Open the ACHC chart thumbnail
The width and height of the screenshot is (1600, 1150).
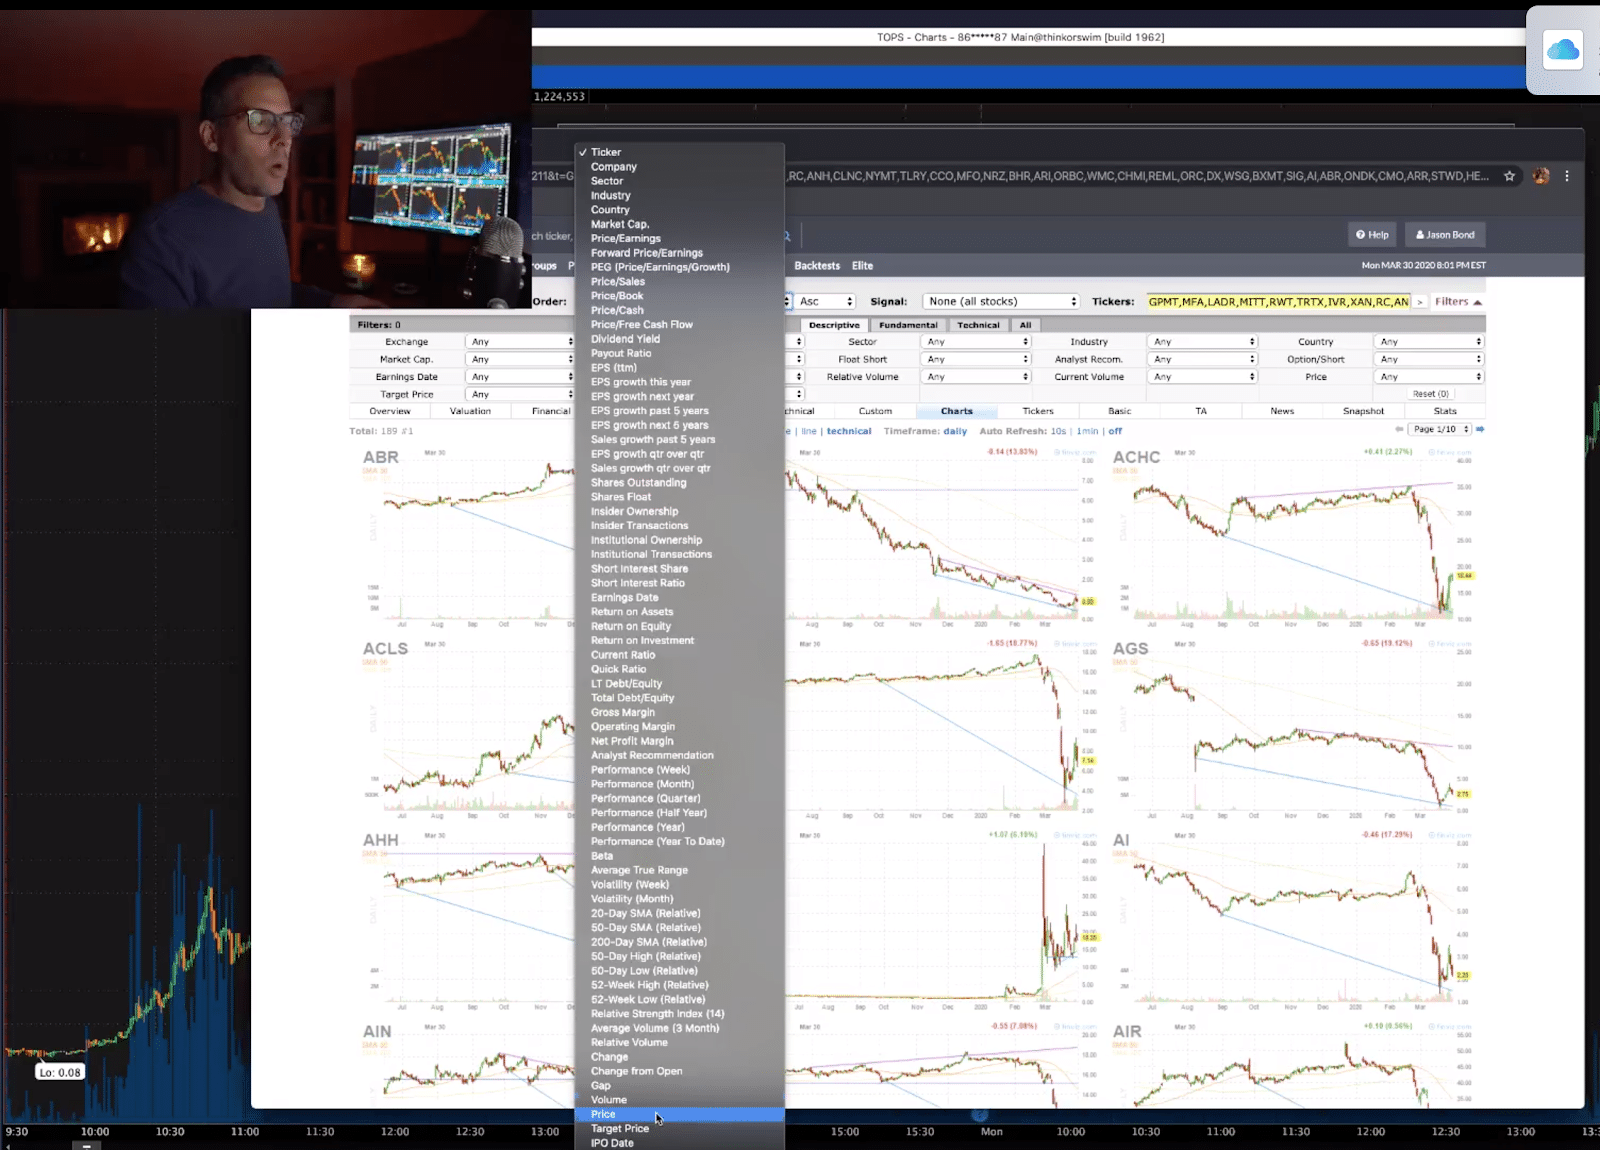click(1293, 537)
